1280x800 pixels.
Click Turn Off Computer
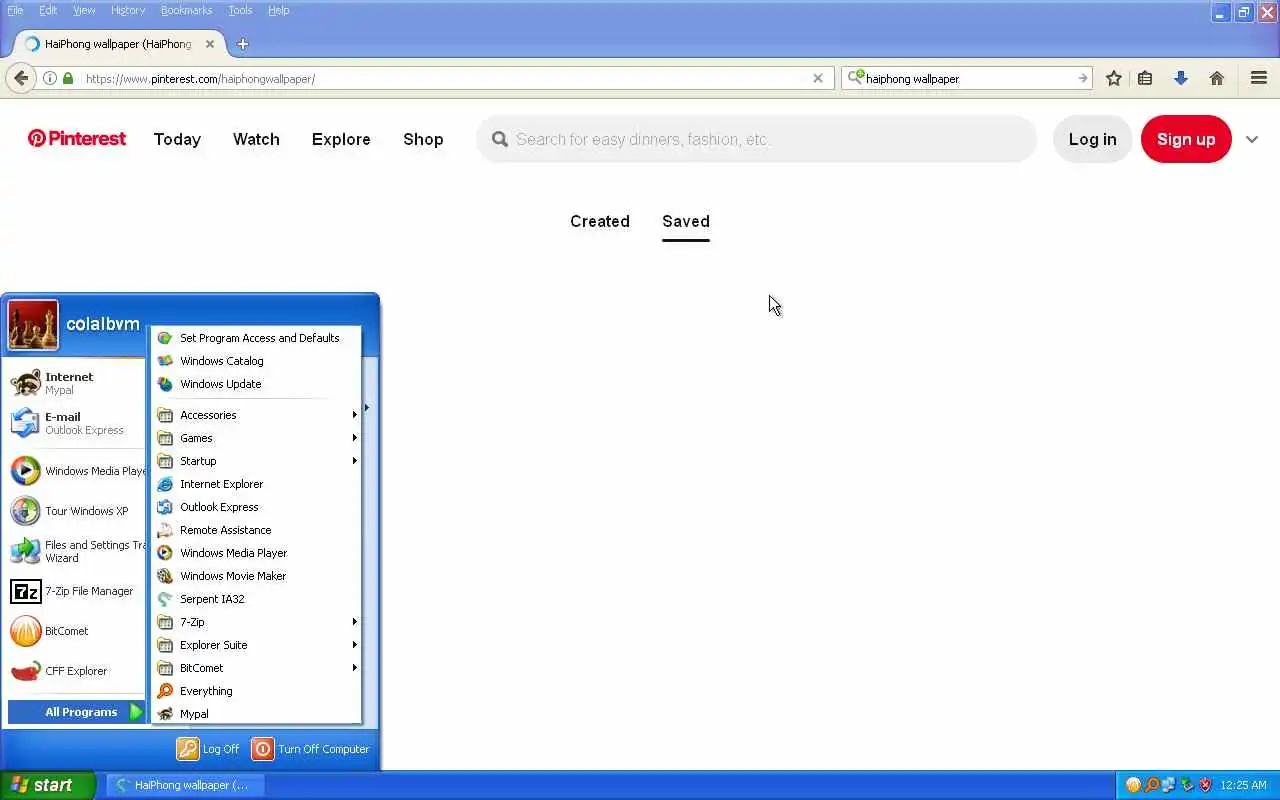311,749
